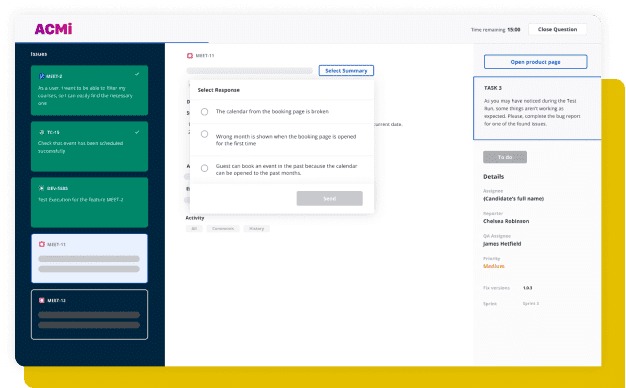Click the MEET-11 bug icon in header
The image size is (626, 388).
190,55
